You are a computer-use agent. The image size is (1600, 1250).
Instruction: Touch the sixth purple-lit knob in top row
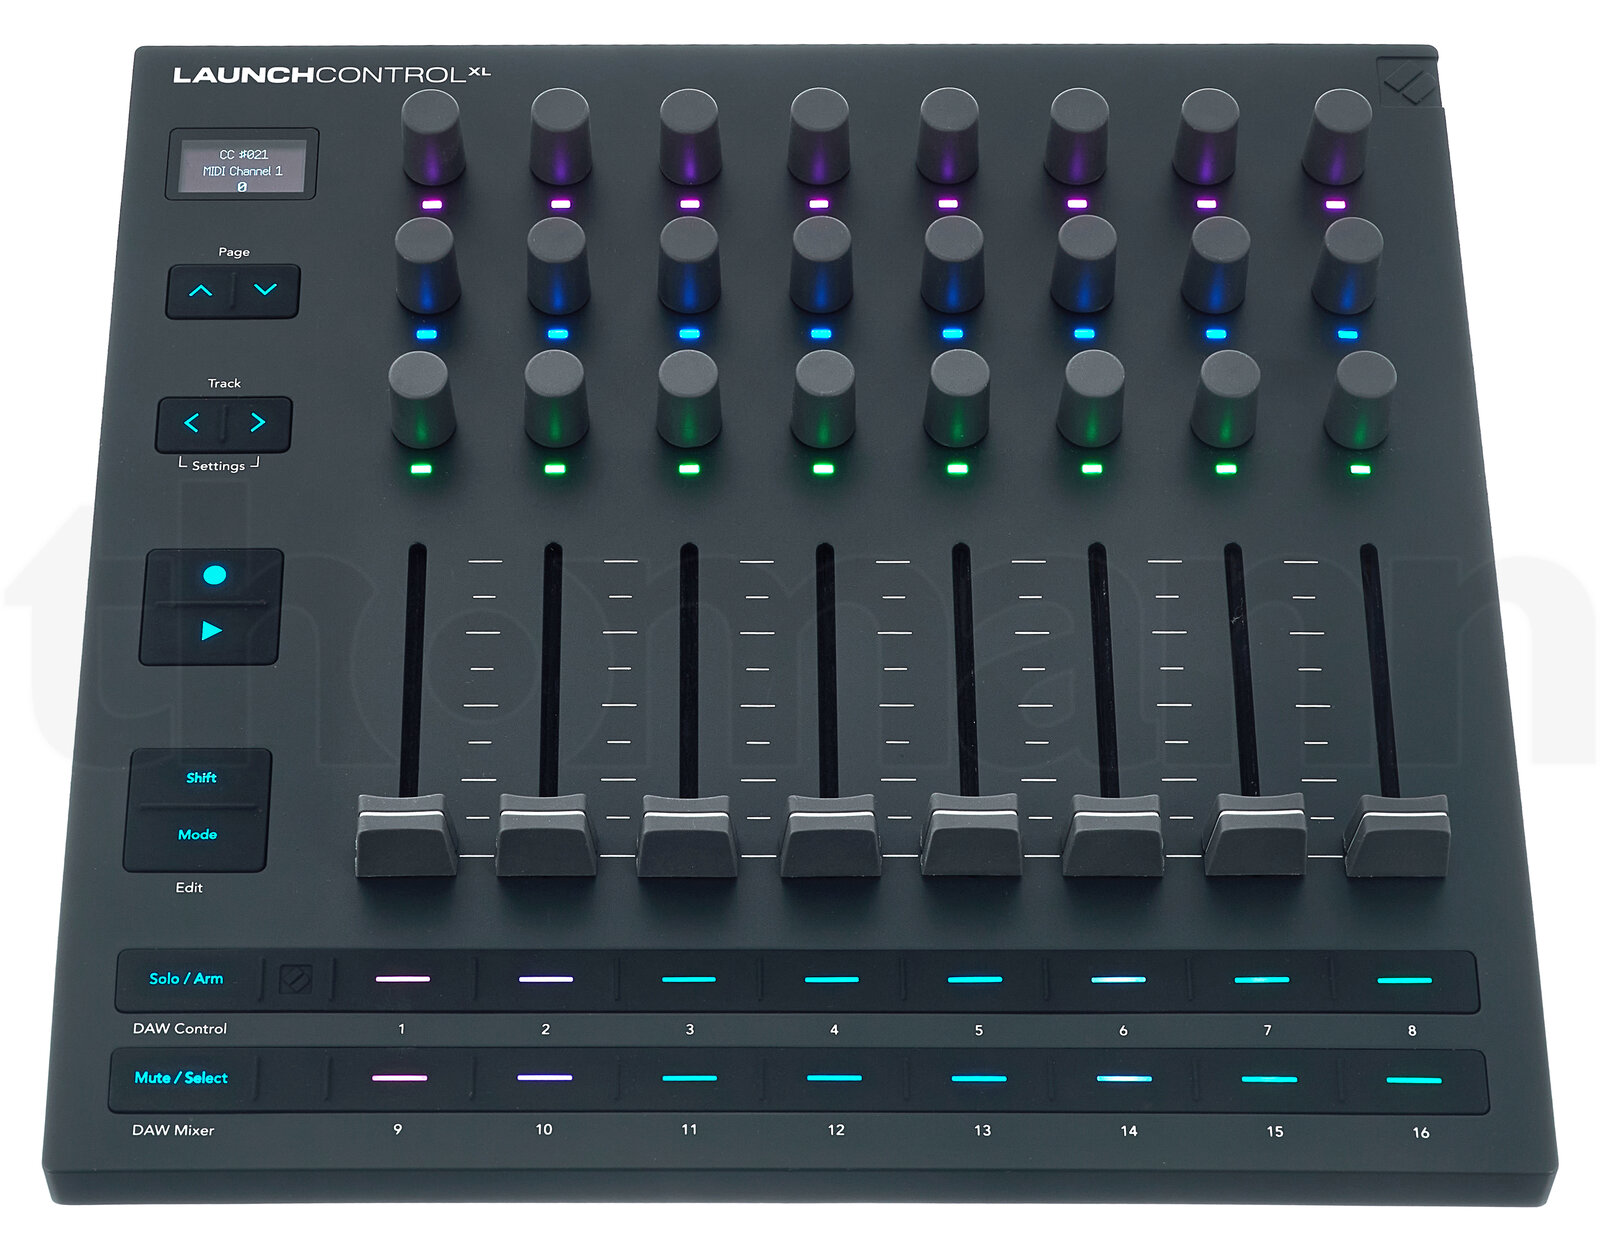[x=1078, y=136]
